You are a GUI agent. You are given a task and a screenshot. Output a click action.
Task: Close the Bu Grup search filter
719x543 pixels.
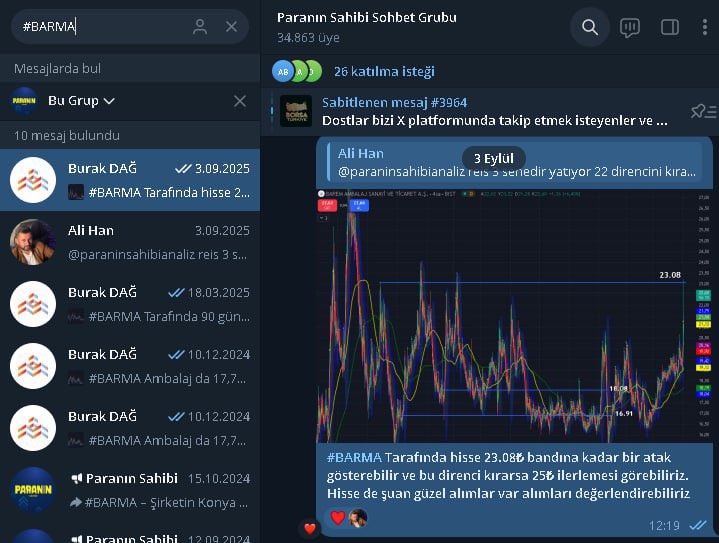click(240, 101)
